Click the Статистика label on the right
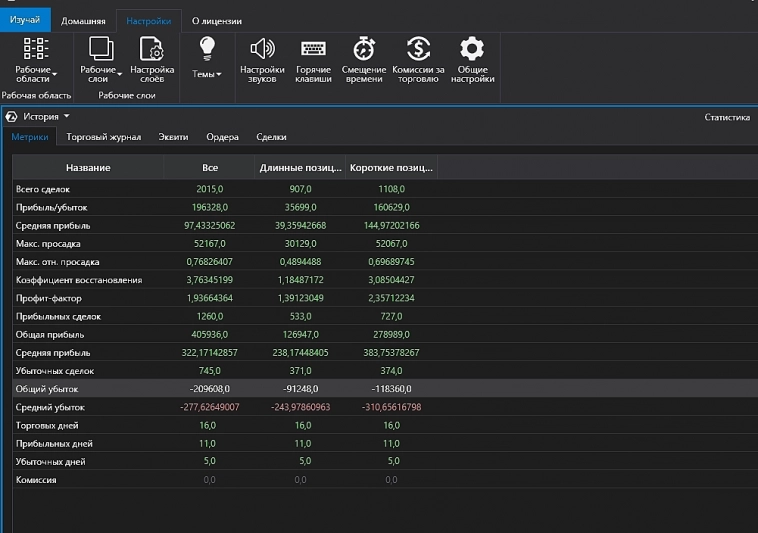Screen dimensions: 758x533 click(726, 117)
